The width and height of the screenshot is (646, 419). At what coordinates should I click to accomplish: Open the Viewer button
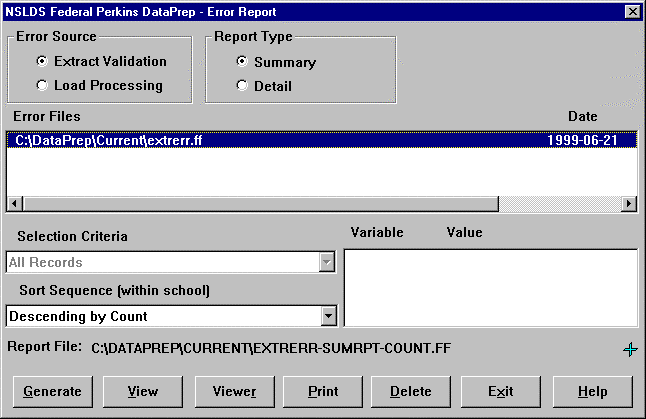click(x=234, y=391)
